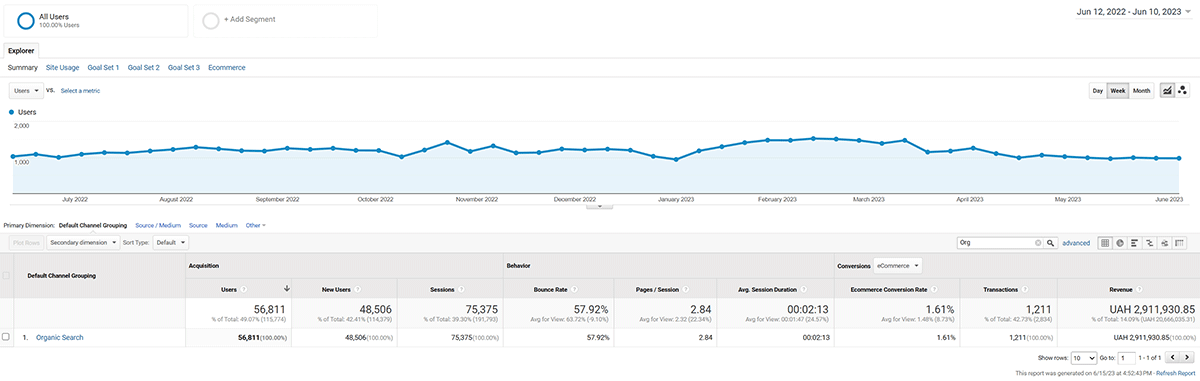Clear the Org search filter
This screenshot has height=381, width=1200.
coord(1038,243)
